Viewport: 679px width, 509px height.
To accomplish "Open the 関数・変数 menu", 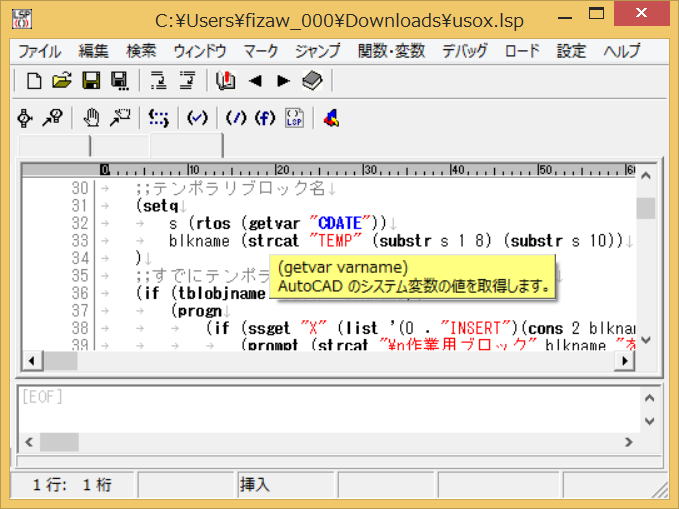I will 391,51.
